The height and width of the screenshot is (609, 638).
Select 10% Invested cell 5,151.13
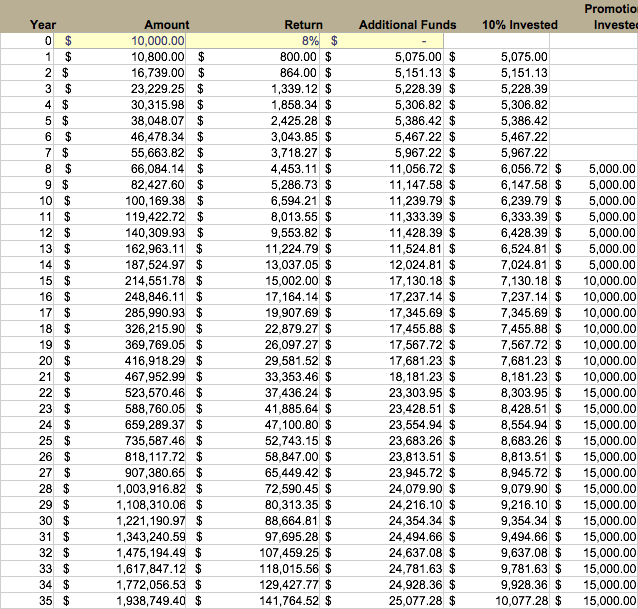point(496,73)
